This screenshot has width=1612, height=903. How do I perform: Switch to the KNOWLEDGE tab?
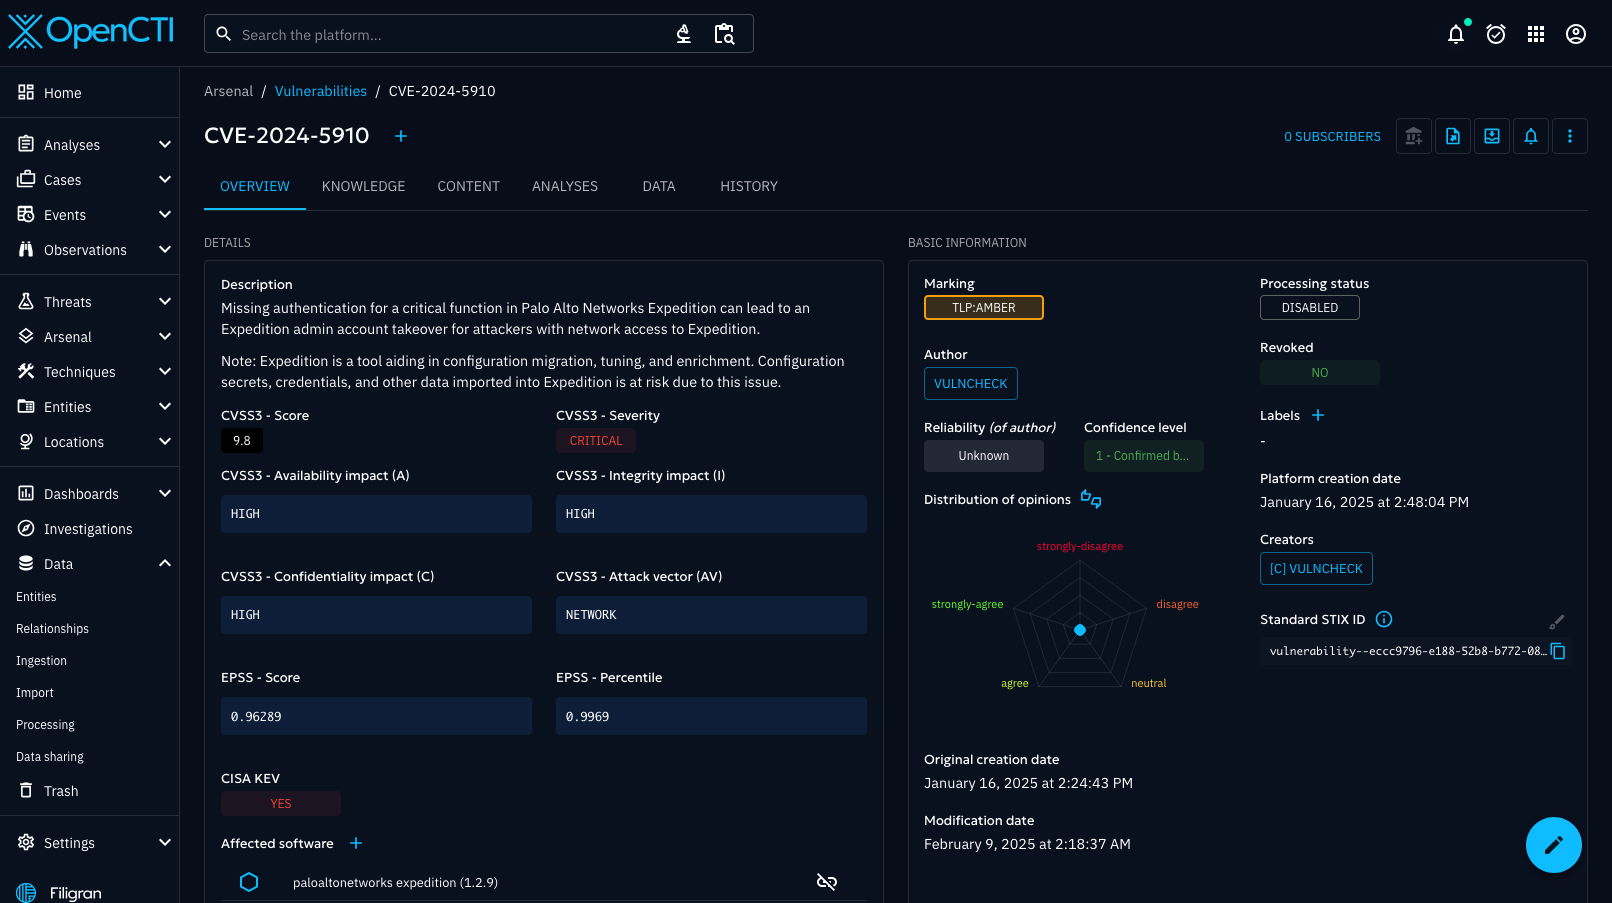pos(363,186)
